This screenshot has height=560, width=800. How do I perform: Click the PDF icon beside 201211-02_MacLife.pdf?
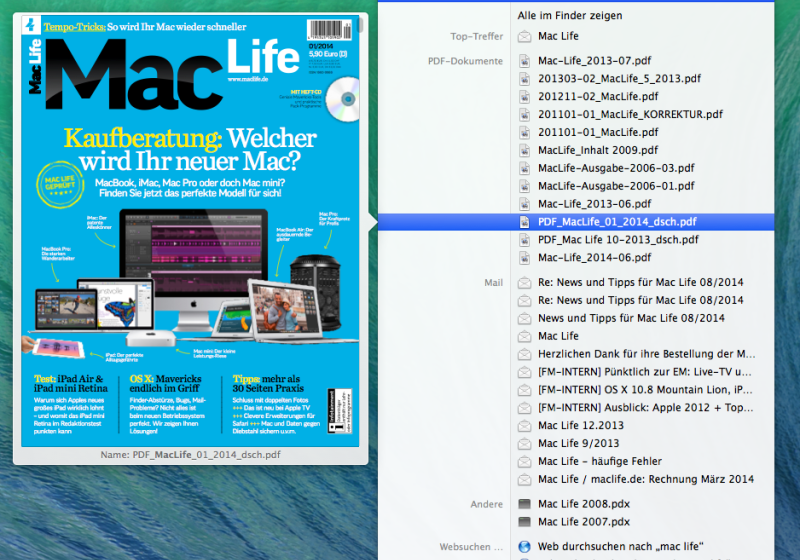point(524,96)
